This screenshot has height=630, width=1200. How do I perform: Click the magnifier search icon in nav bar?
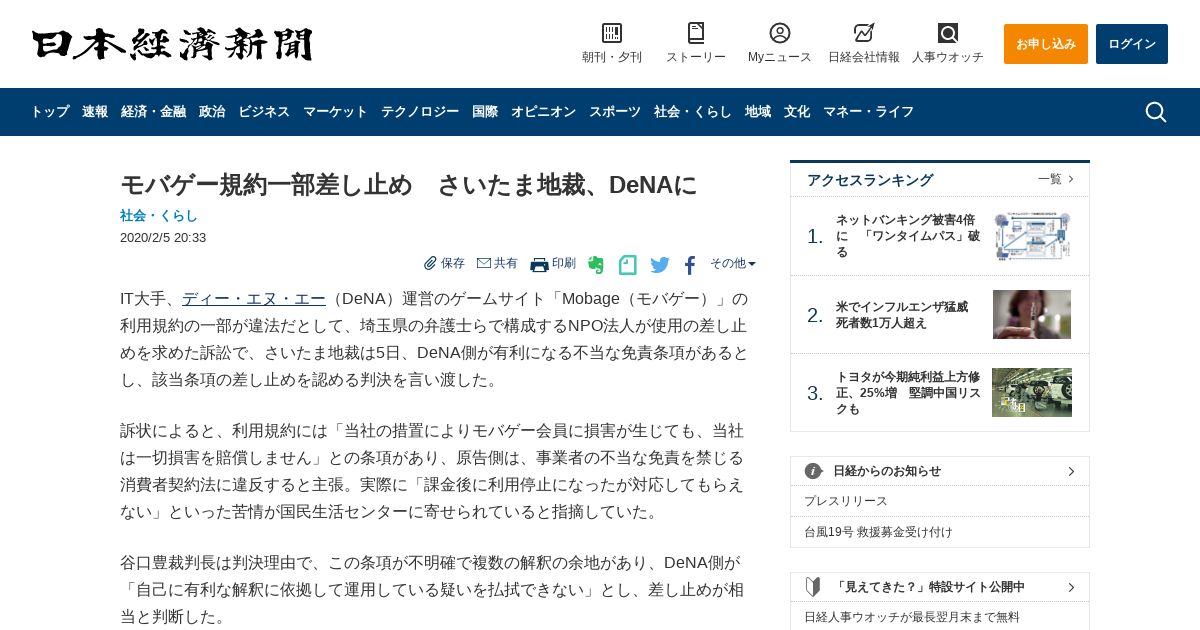(1156, 112)
